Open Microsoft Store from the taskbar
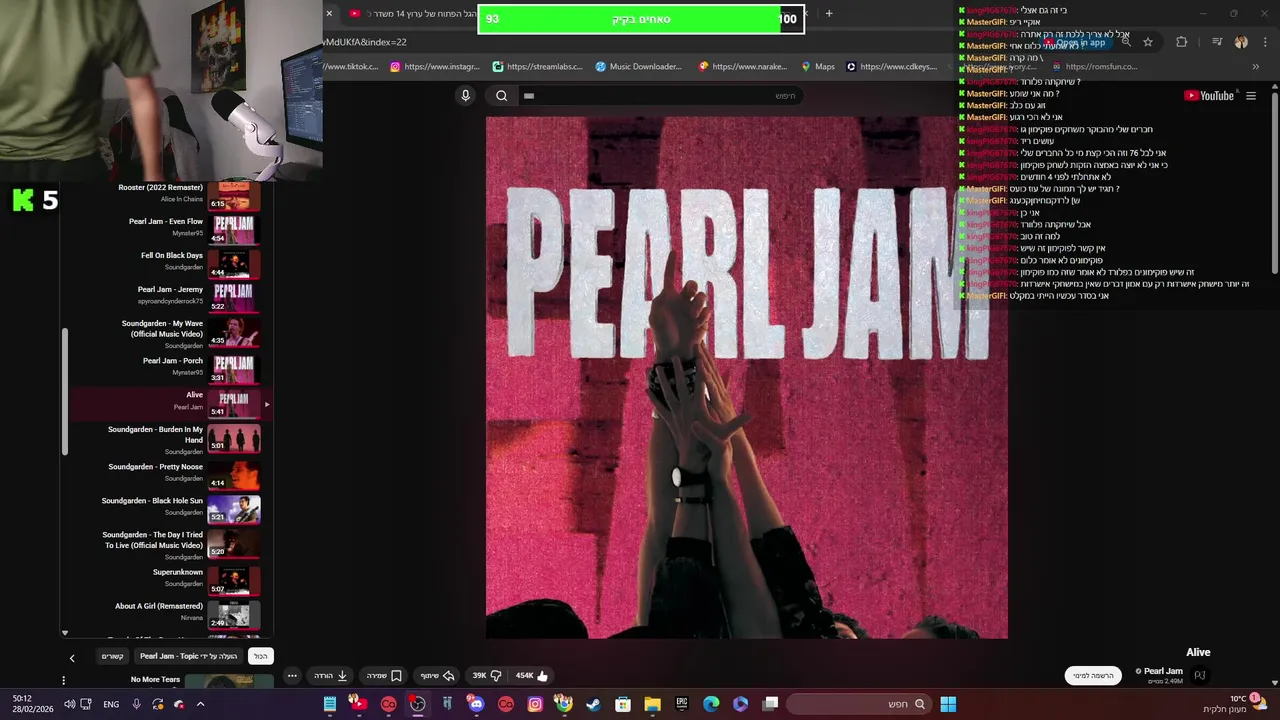The width and height of the screenshot is (1280, 720). pos(623,704)
